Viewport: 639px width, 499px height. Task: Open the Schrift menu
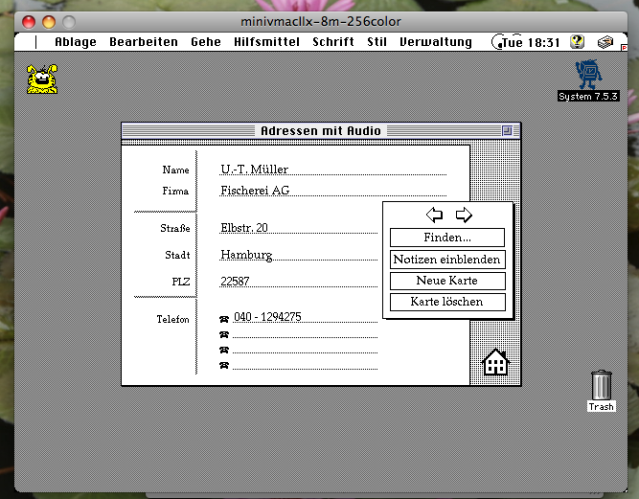tap(333, 42)
